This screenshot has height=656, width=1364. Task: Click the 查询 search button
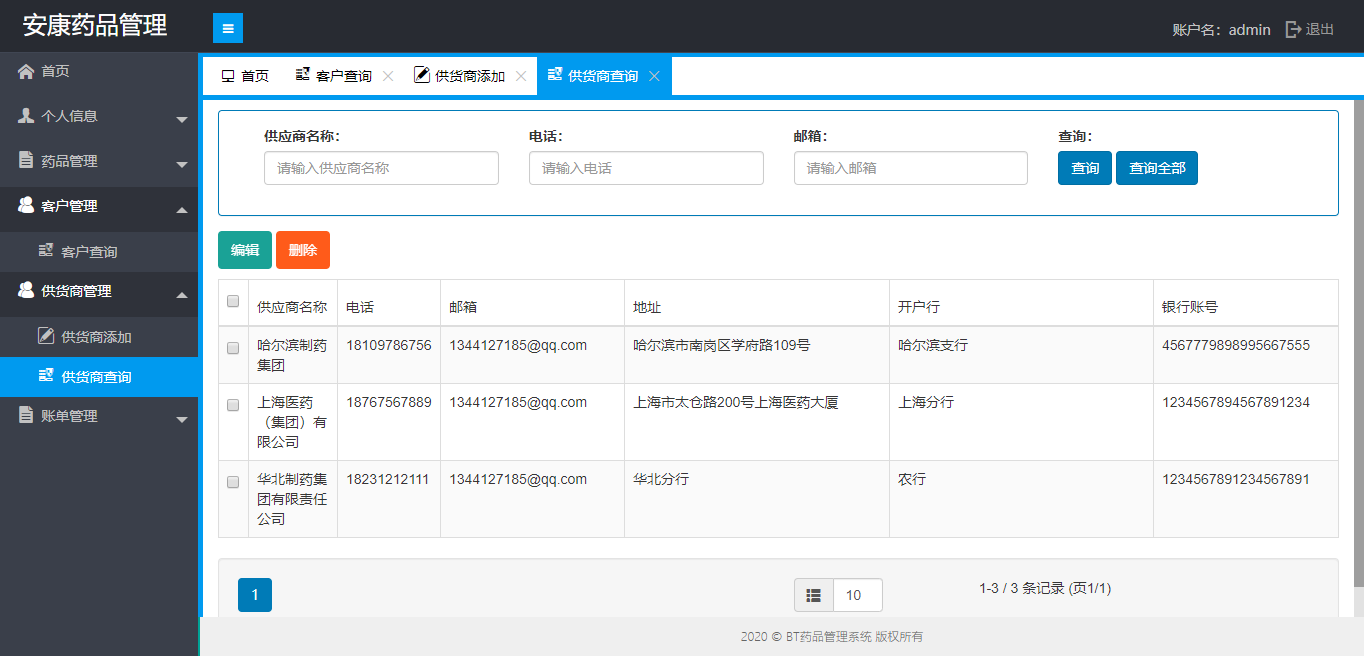point(1085,168)
